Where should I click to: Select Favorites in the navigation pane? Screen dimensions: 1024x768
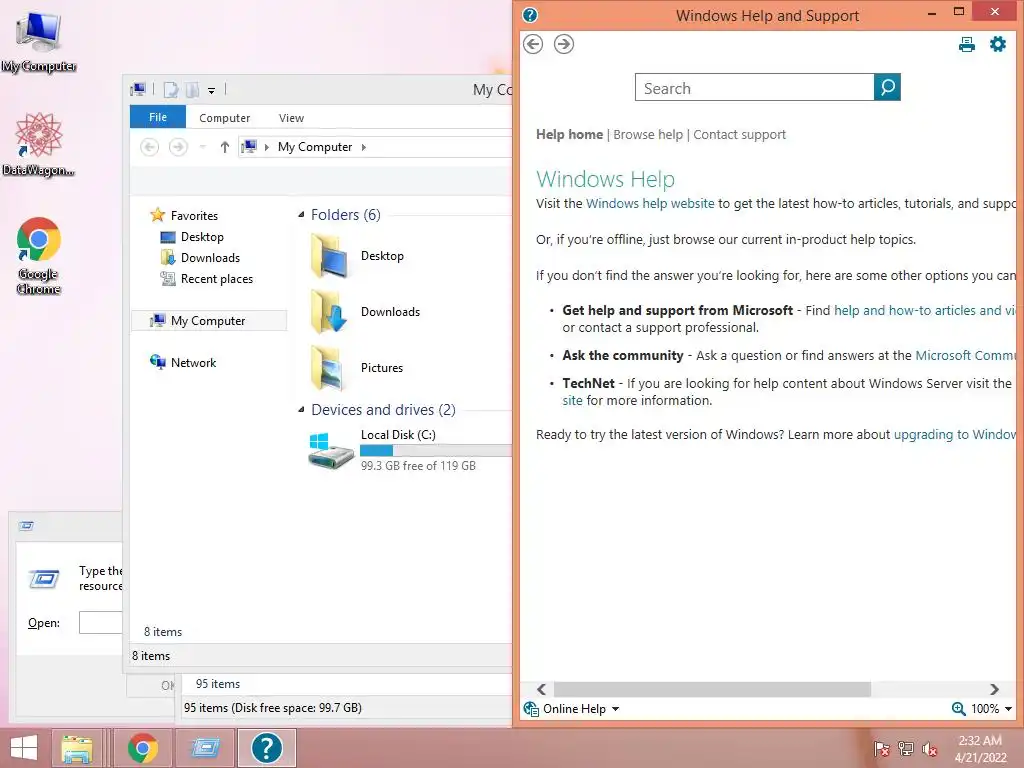[194, 216]
